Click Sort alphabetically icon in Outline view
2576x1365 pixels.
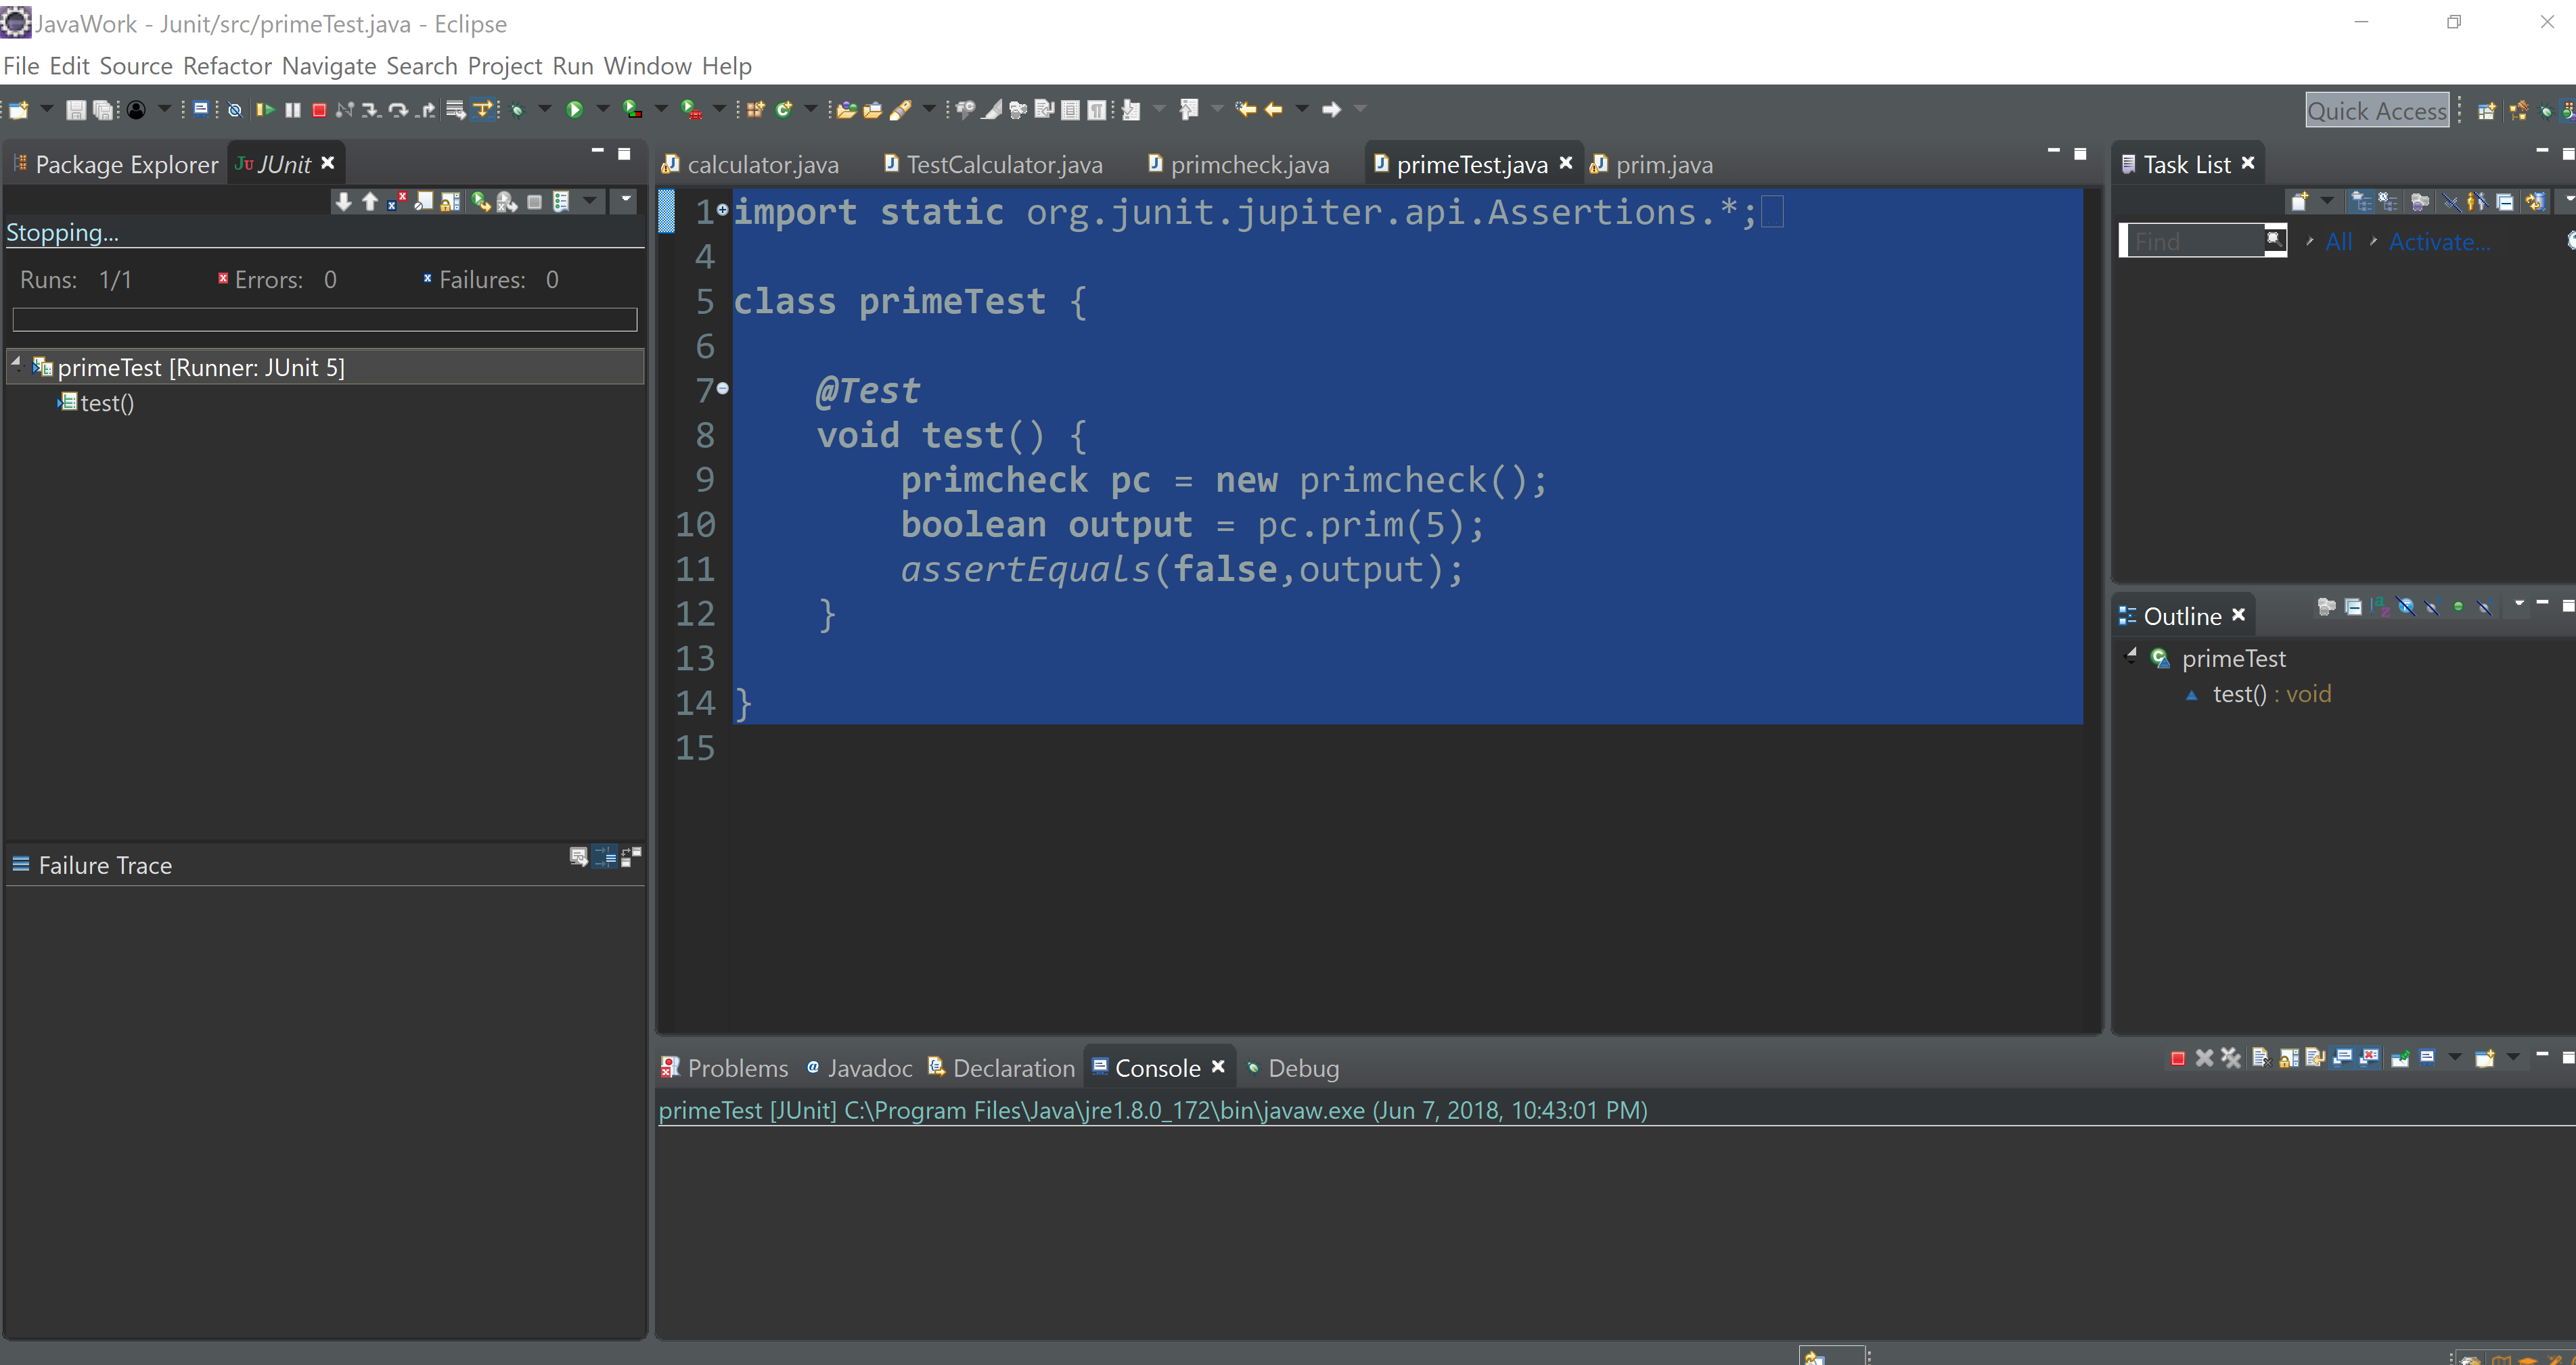(2380, 607)
